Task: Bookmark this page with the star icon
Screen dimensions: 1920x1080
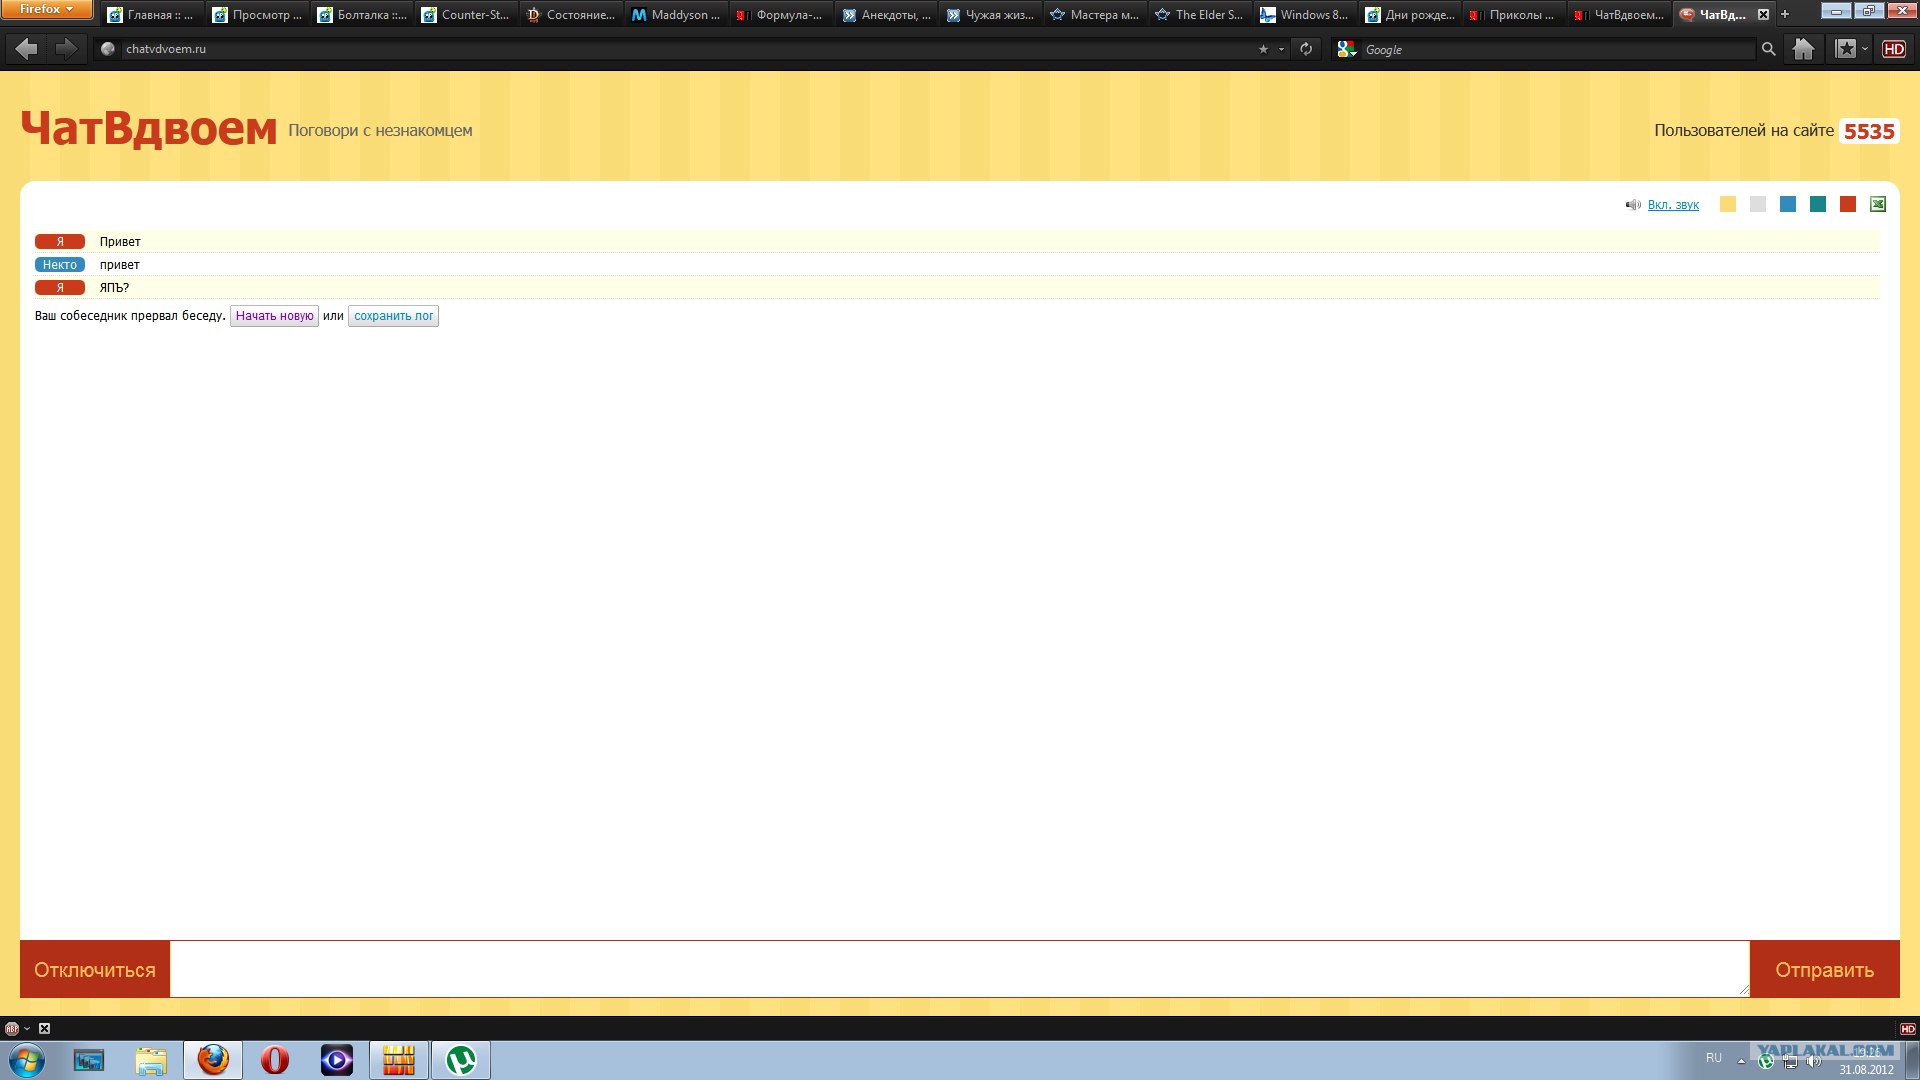Action: 1263,49
